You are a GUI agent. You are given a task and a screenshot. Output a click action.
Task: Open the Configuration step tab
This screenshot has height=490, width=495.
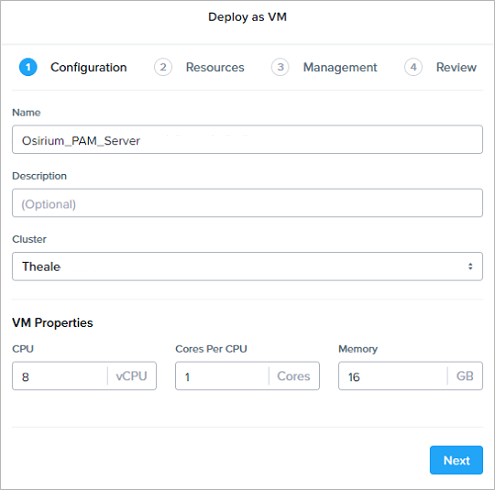point(89,67)
